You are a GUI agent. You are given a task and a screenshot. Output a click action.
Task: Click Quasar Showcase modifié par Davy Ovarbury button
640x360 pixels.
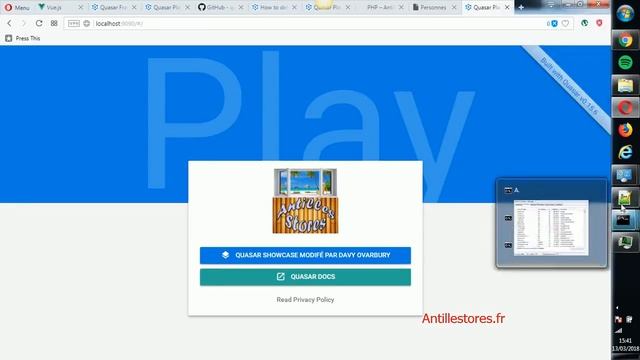tap(305, 255)
